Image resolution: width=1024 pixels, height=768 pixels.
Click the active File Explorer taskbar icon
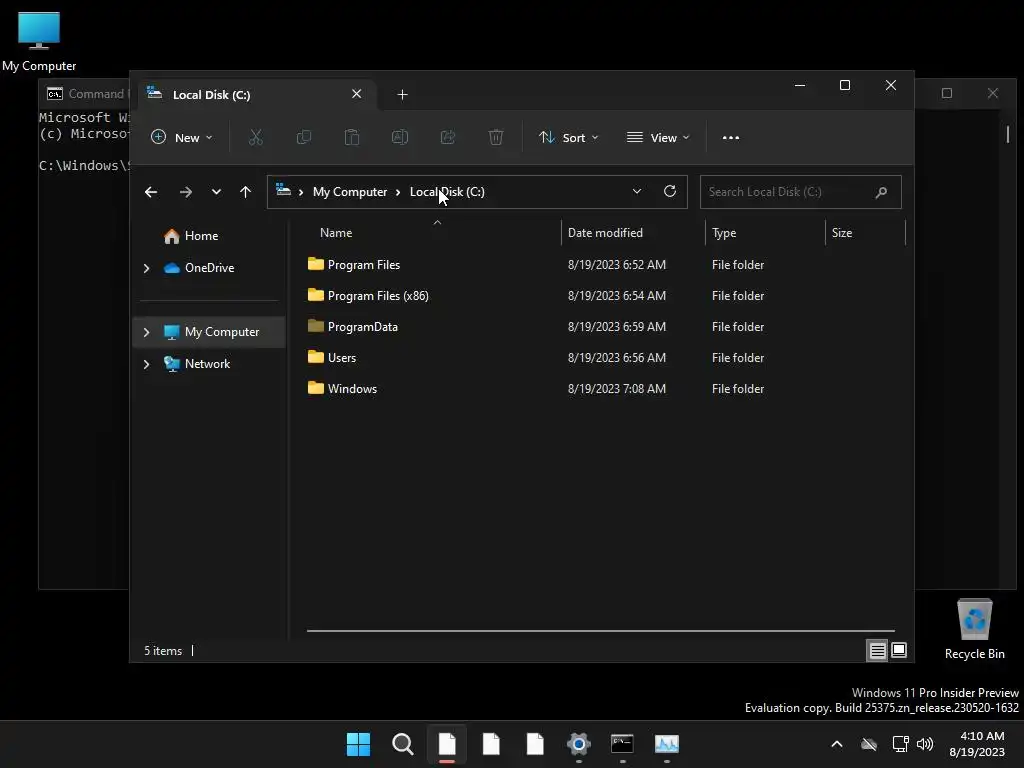click(447, 744)
